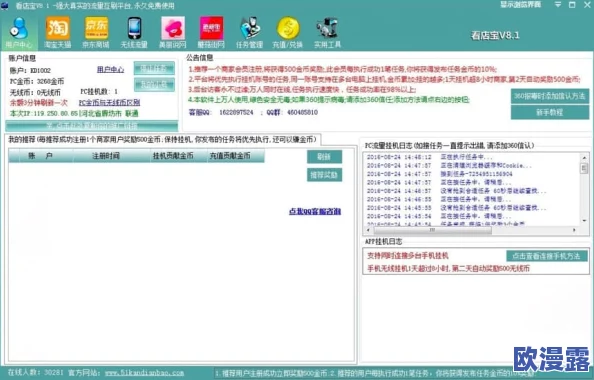
Task: Open the 用户中心 user center toolbar icon
Action: click(x=19, y=33)
